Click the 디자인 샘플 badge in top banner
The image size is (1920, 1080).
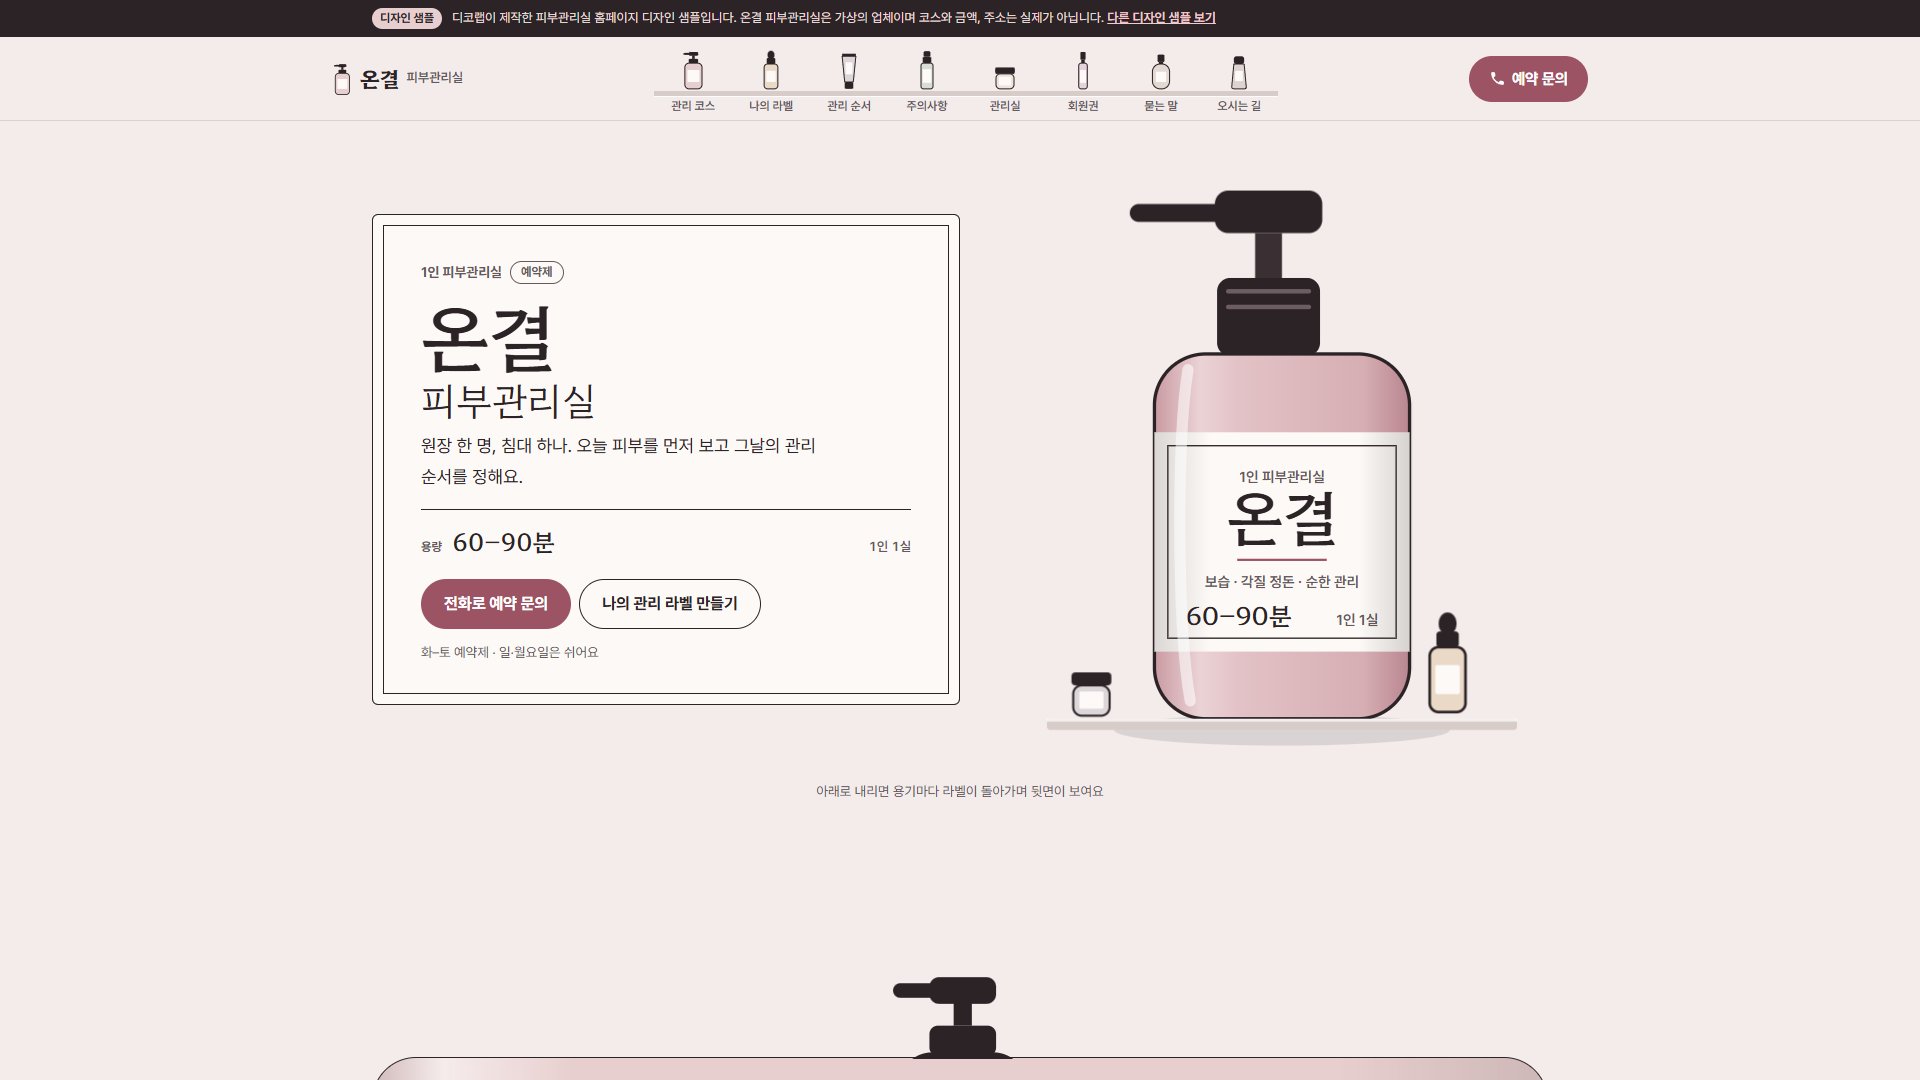coord(407,18)
